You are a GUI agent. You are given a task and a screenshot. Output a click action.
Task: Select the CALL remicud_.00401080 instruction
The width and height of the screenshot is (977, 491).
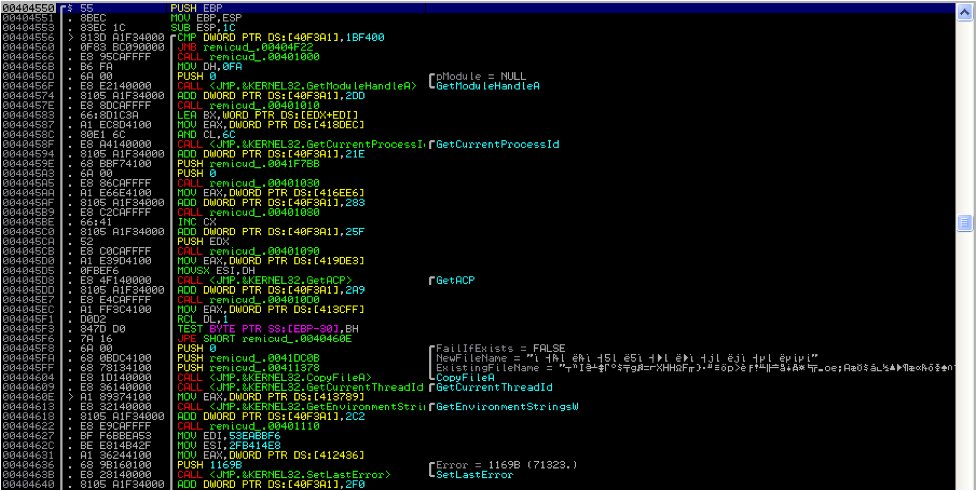[x=249, y=212]
